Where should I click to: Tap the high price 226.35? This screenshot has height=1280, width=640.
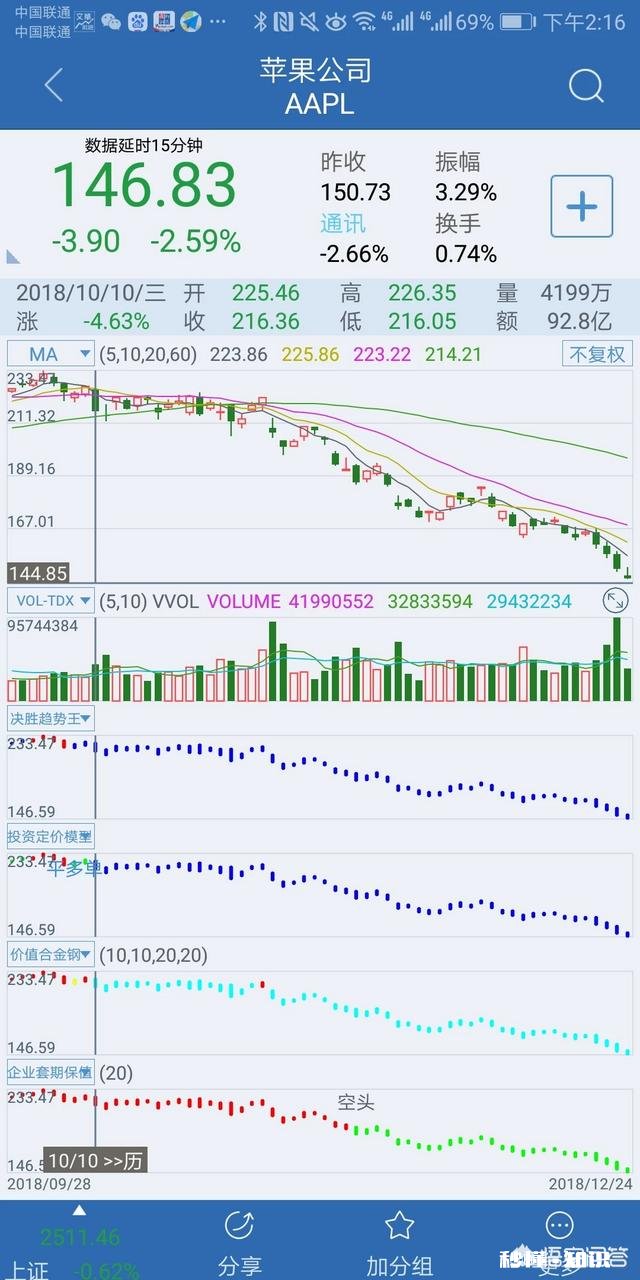click(422, 293)
